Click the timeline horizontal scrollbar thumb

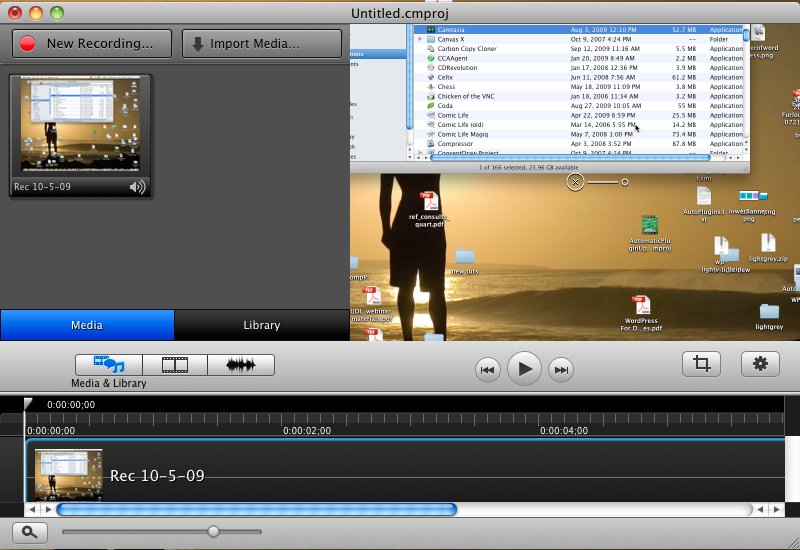pos(256,510)
